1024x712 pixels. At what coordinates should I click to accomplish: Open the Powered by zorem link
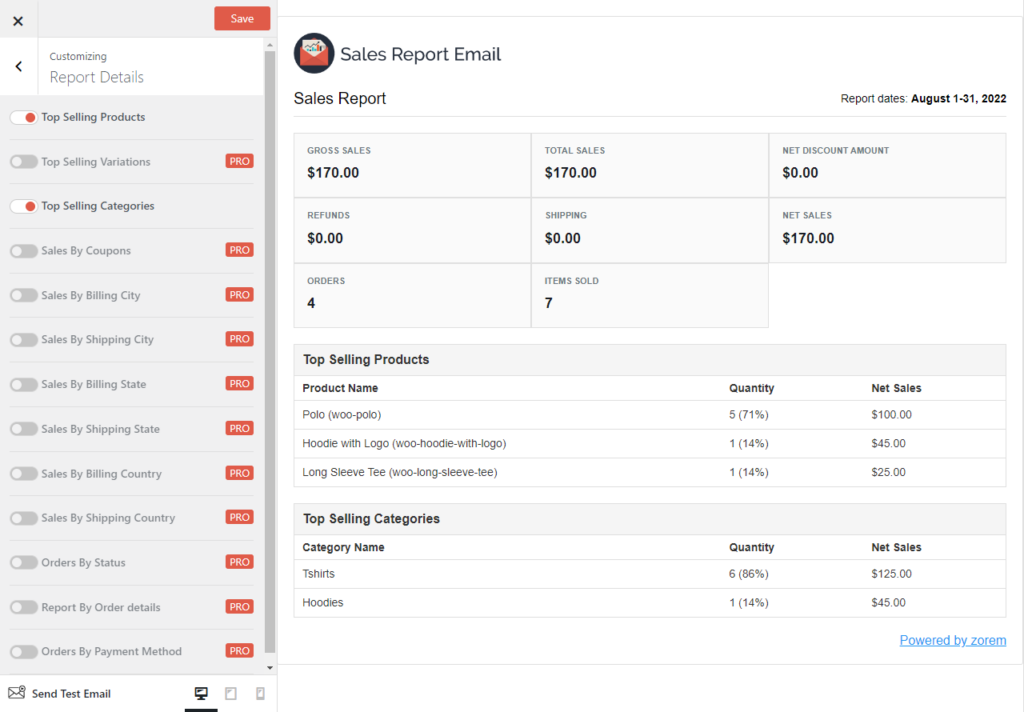952,640
